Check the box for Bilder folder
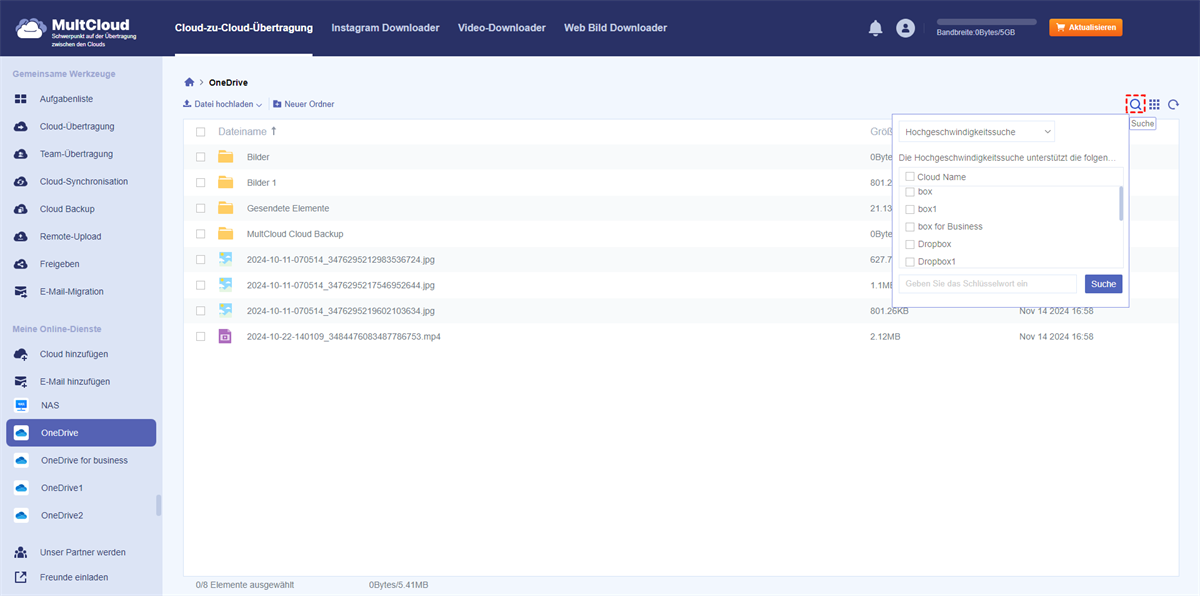This screenshot has height=596, width=1200. (201, 157)
